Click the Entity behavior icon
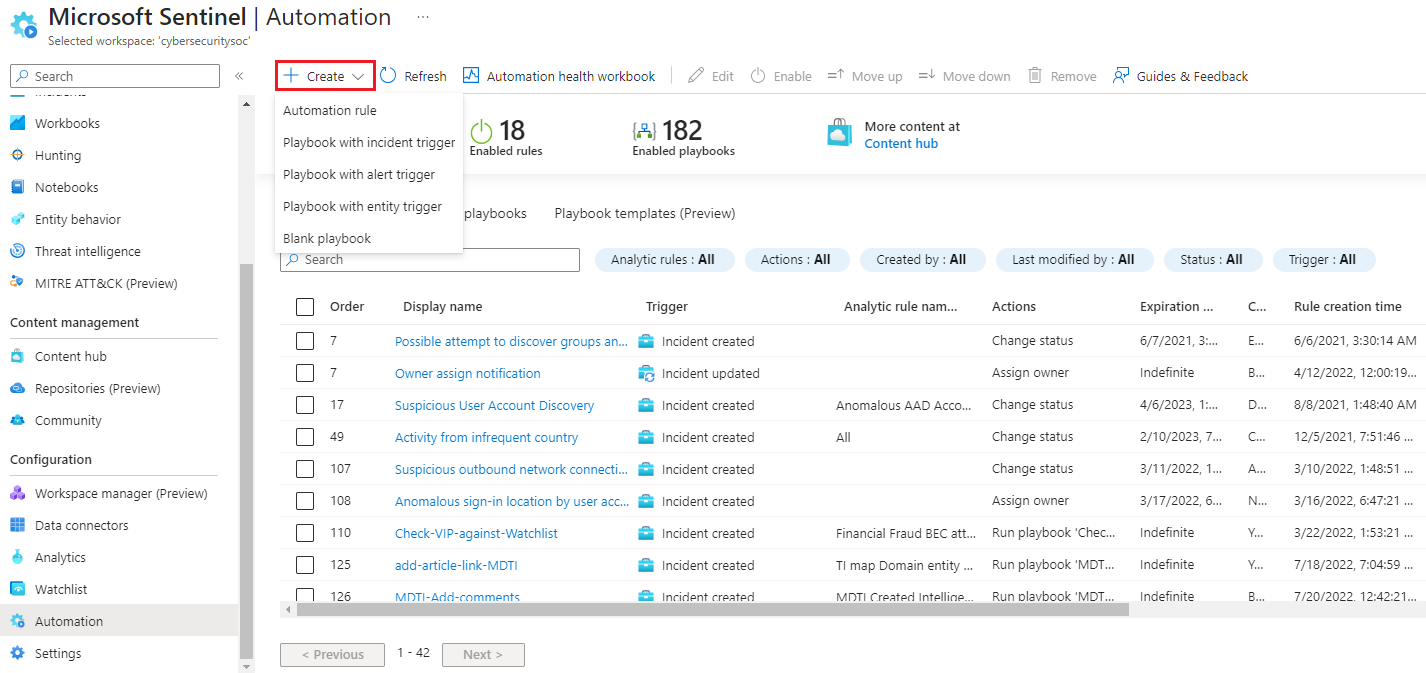The height and width of the screenshot is (673, 1426). pos(17,219)
